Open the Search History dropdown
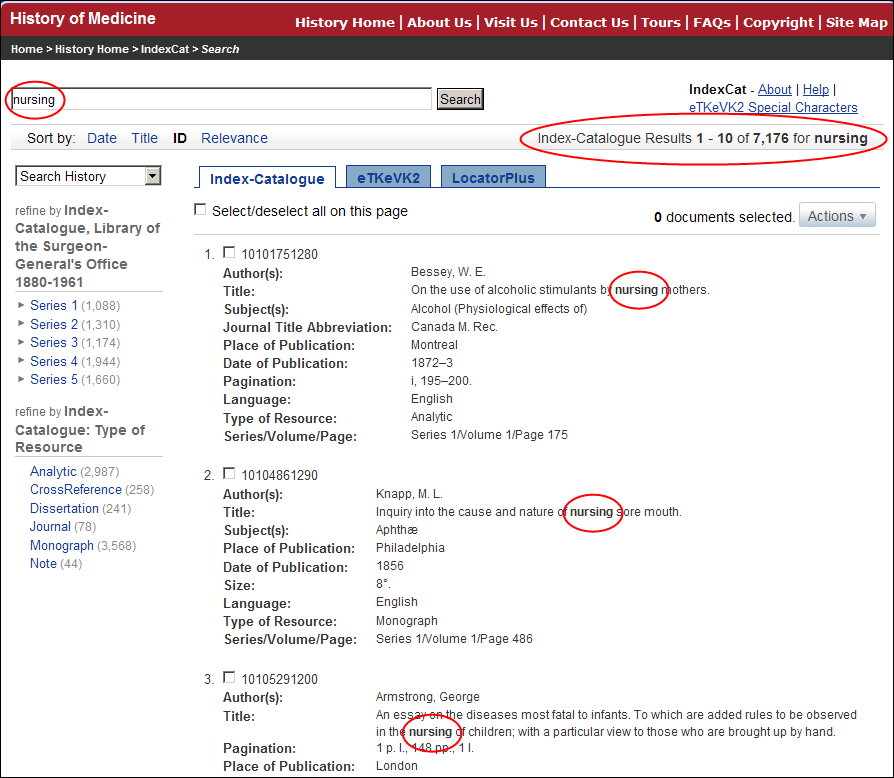Viewport: 894px width, 778px height. coord(88,176)
